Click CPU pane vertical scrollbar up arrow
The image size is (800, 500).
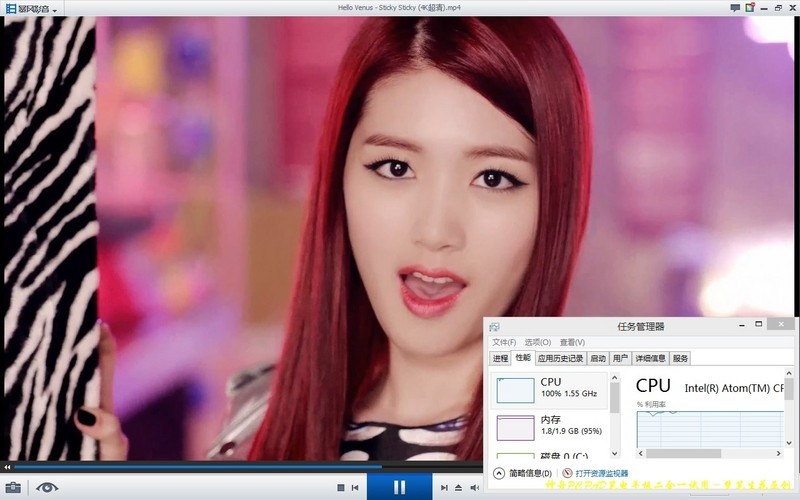point(789,373)
